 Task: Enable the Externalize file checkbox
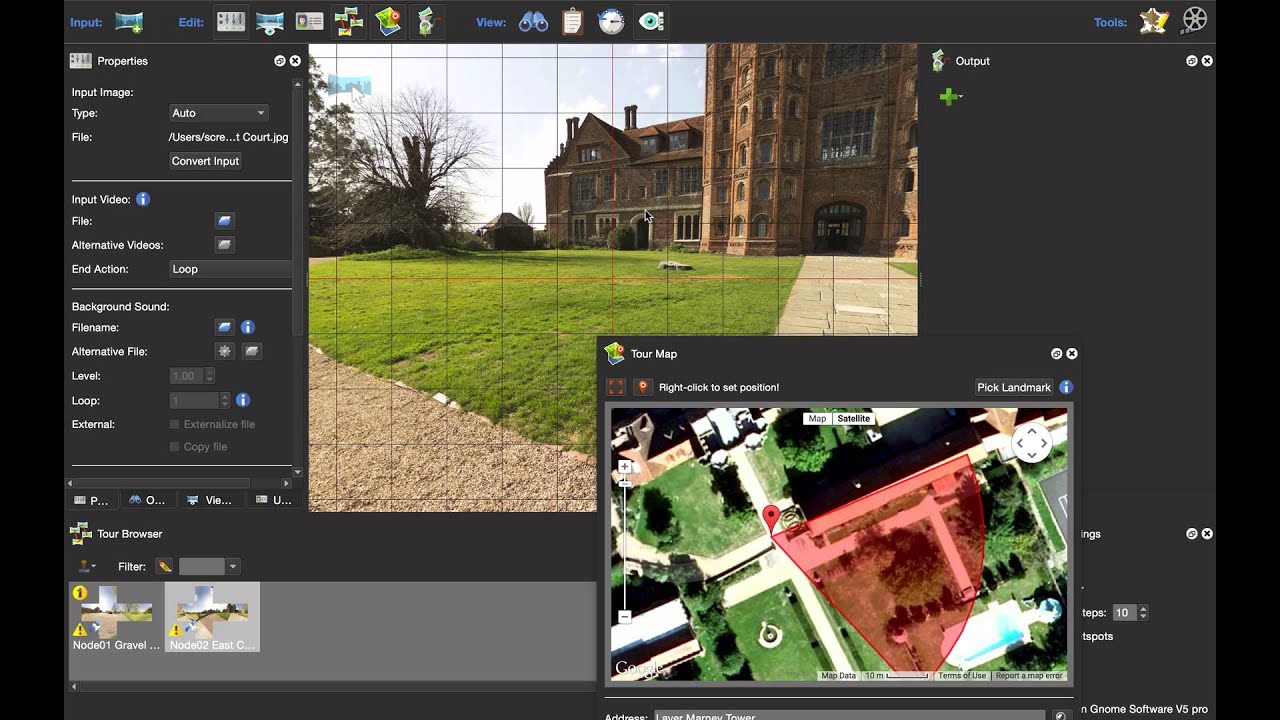point(175,424)
